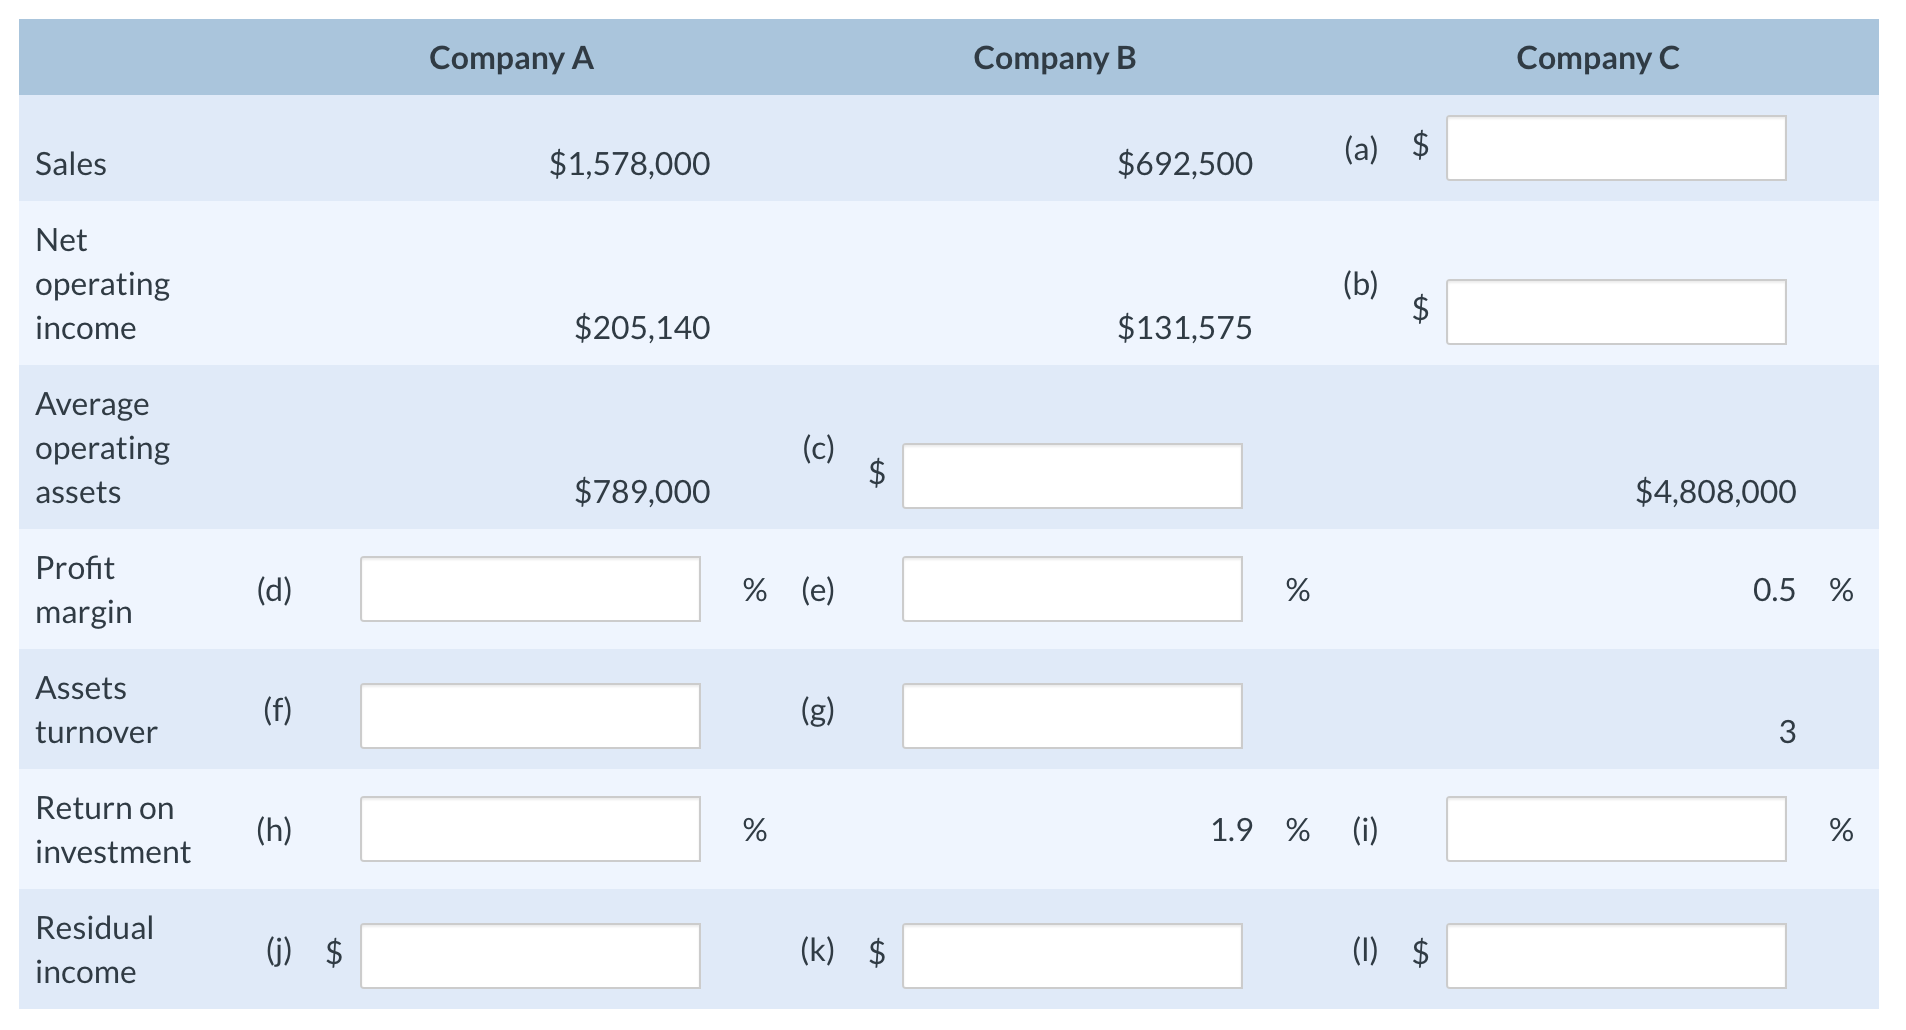Select the Company B column header
This screenshot has height=1030, width=1906.
pyautogui.click(x=1055, y=57)
